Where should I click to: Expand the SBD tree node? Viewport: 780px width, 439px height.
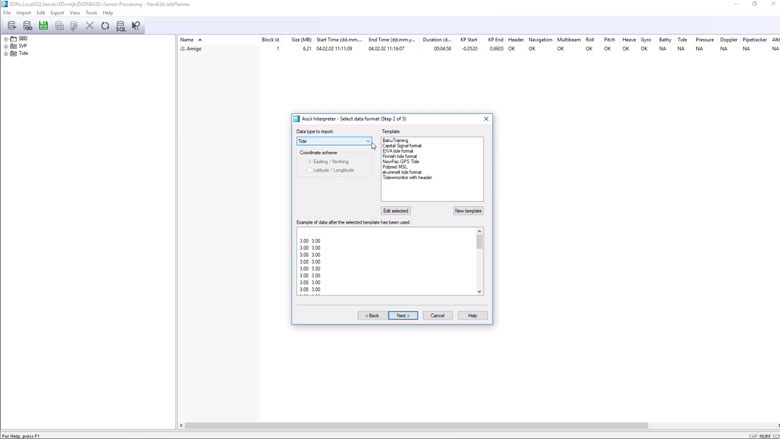tap(6, 39)
